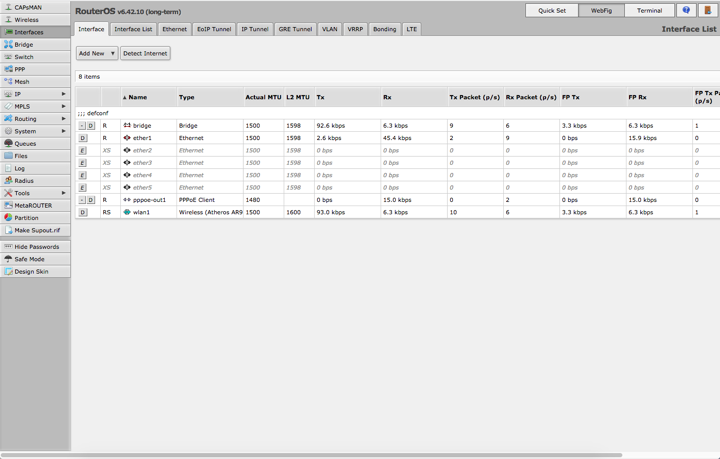Click the help question mark icon
This screenshot has width=720, height=459.
click(x=686, y=10)
